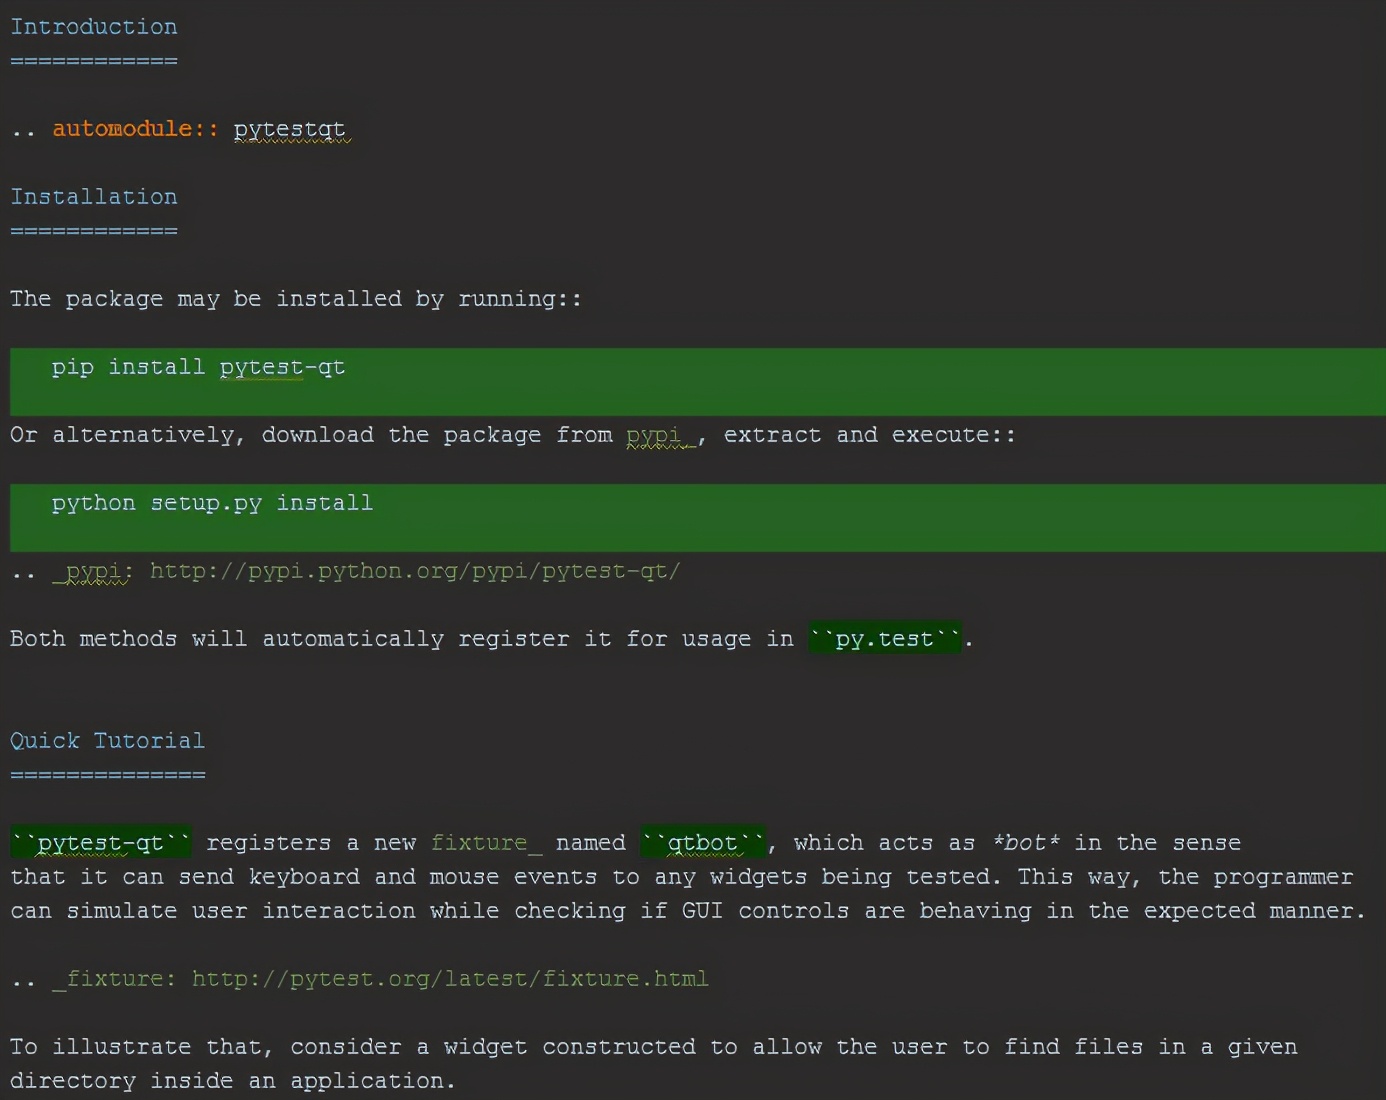Viewport: 1386px width, 1100px height.
Task: Select the highlighted pip install pytest-qt line
Action: 197,367
